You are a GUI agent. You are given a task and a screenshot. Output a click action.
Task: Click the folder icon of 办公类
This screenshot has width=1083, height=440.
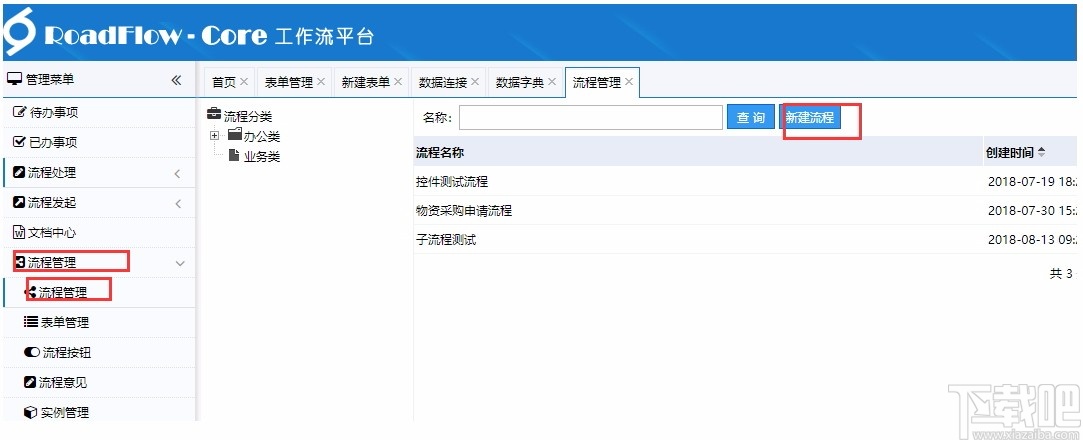(x=235, y=135)
